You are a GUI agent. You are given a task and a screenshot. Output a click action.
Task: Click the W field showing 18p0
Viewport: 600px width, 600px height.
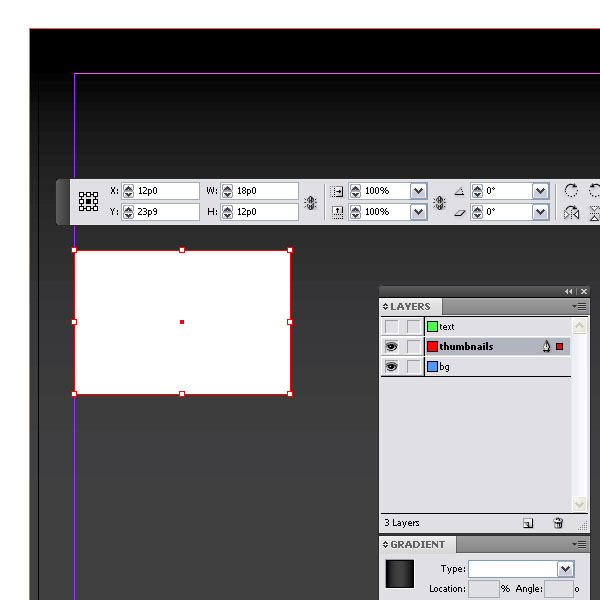click(x=266, y=191)
